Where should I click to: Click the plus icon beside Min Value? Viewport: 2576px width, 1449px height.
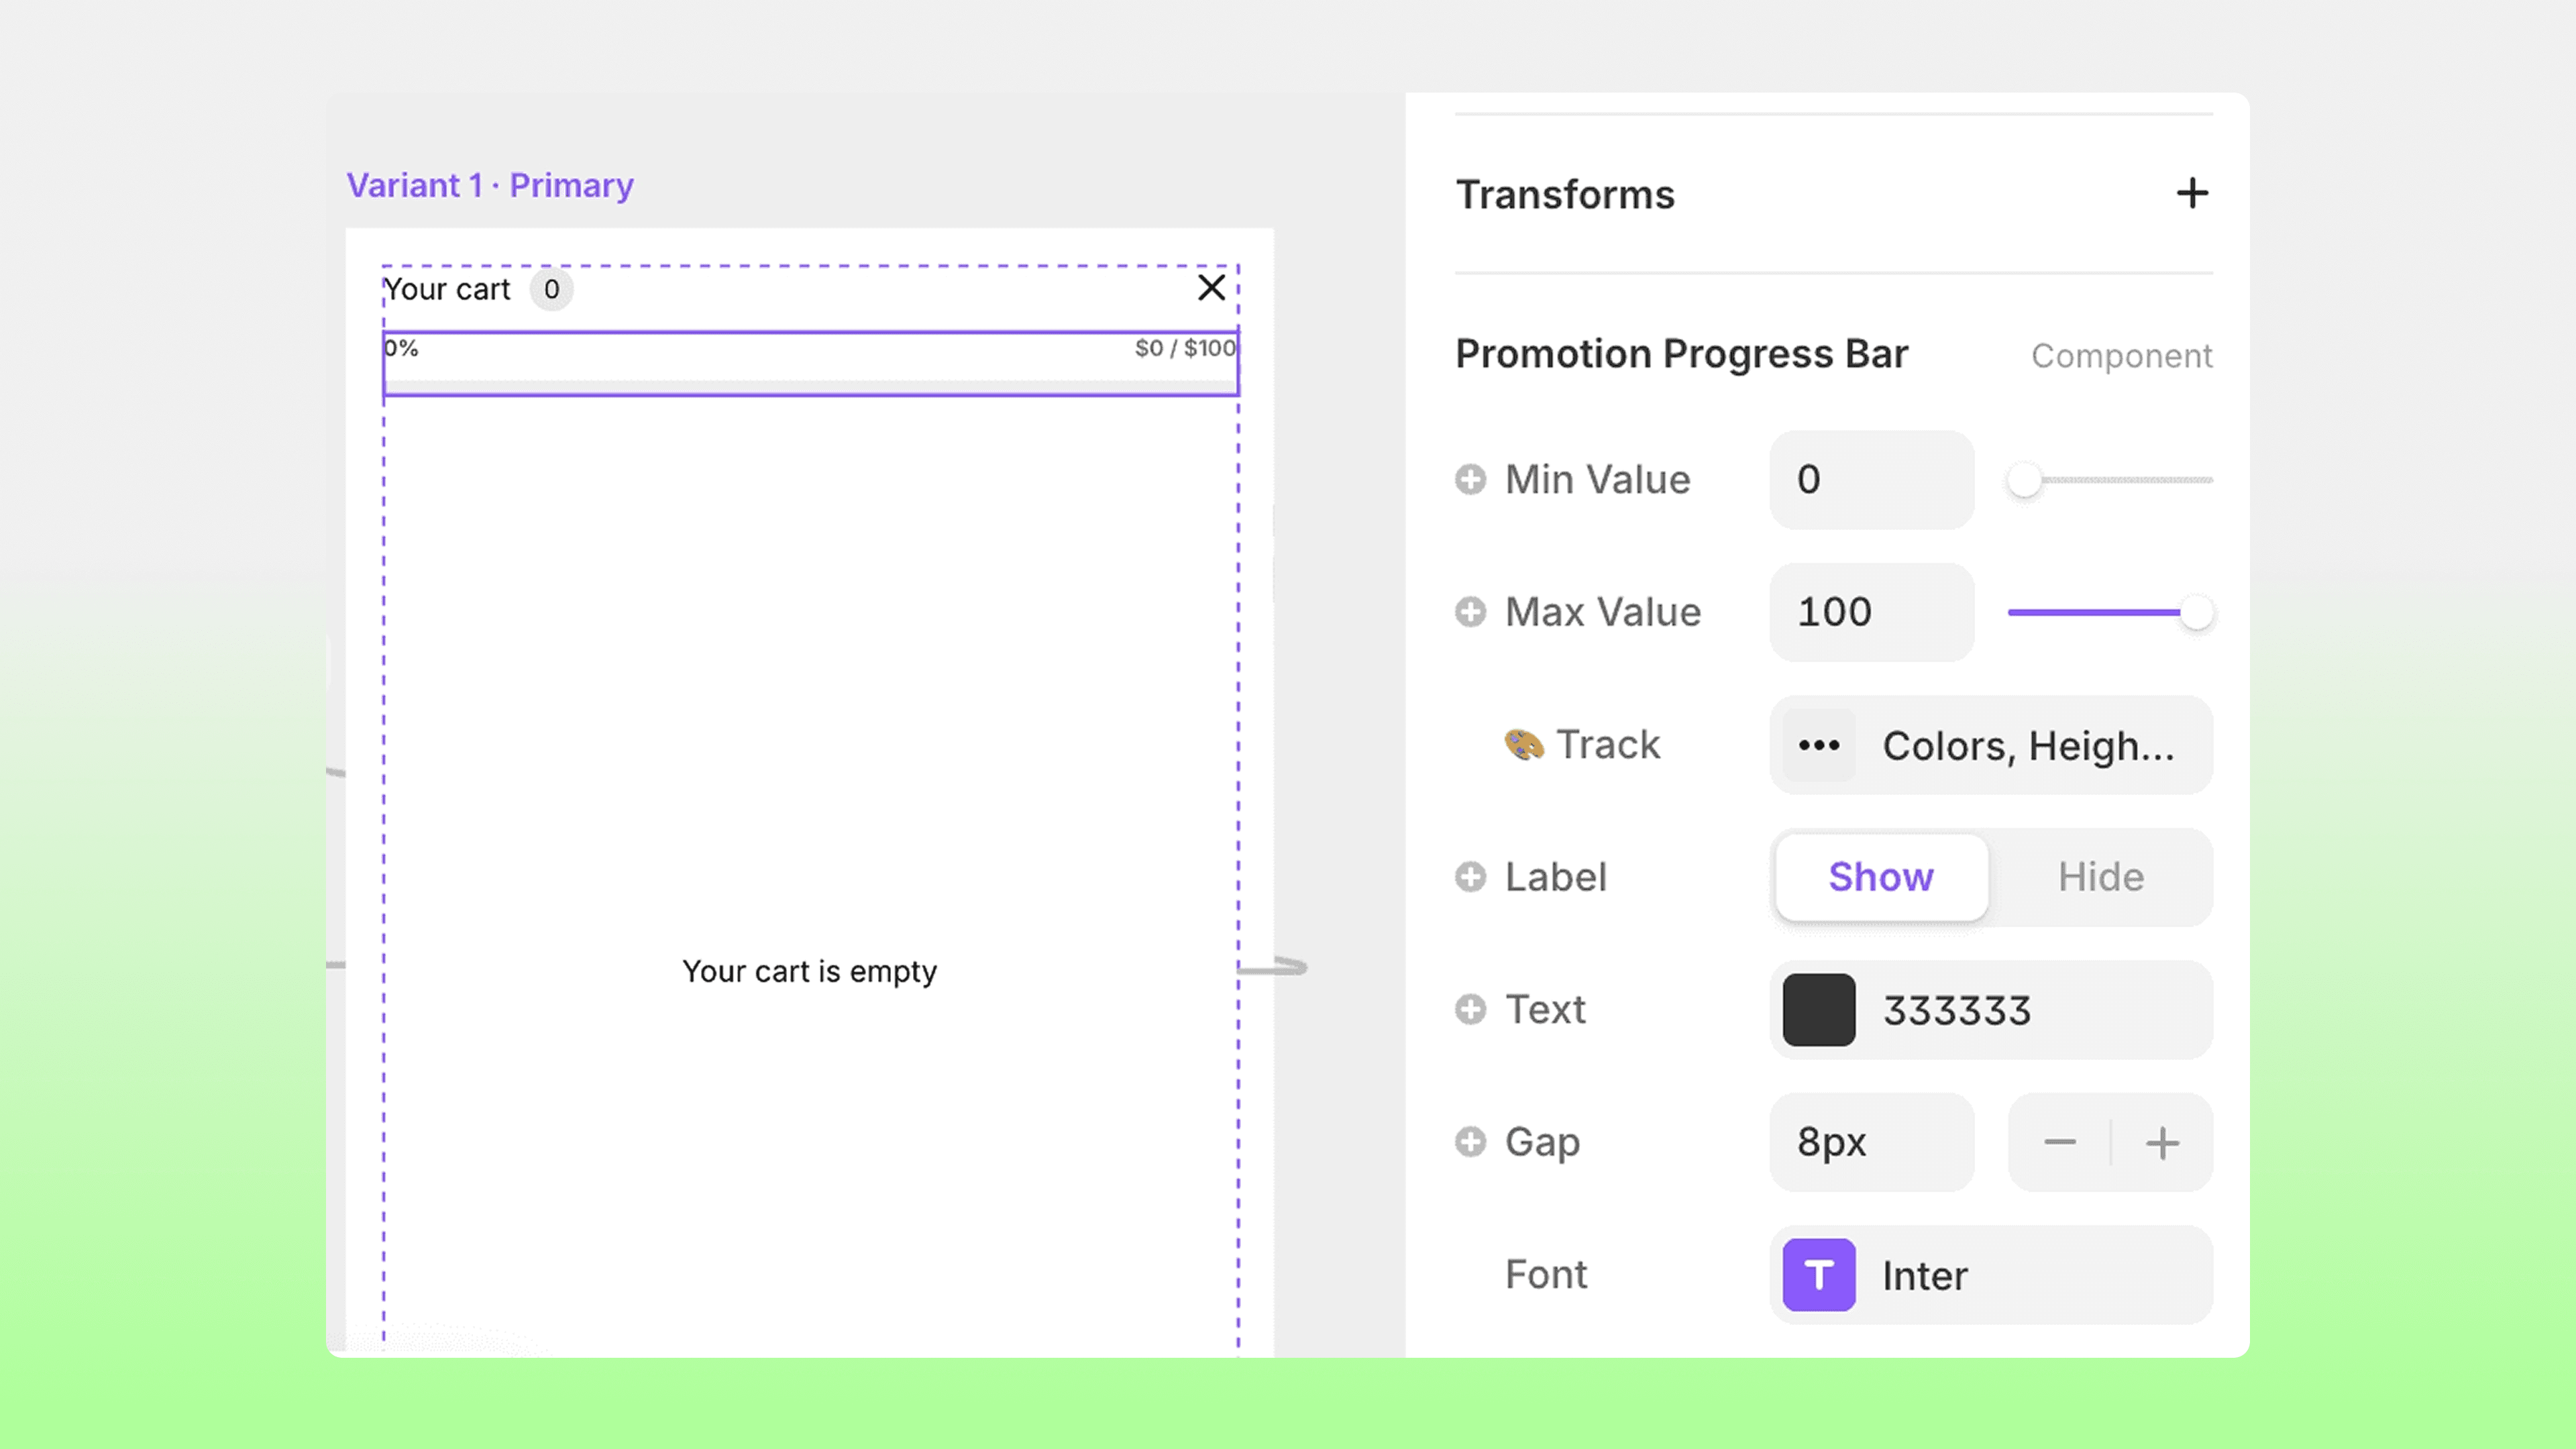(1470, 479)
